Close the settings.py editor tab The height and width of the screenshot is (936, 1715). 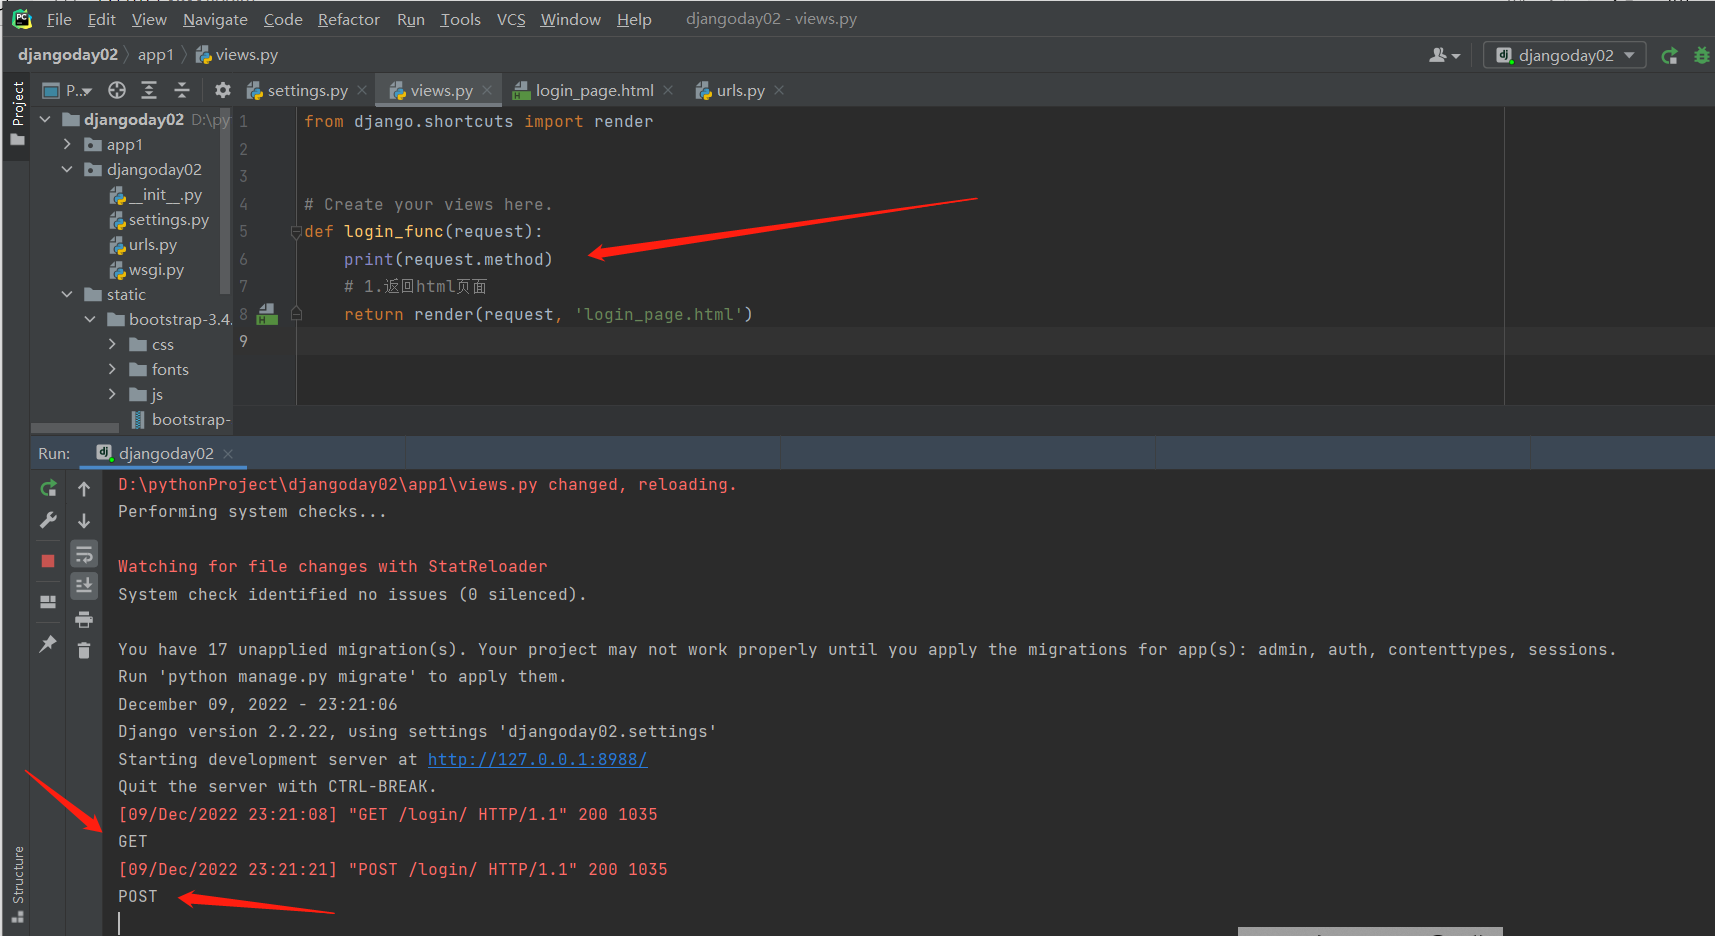pyautogui.click(x=362, y=90)
